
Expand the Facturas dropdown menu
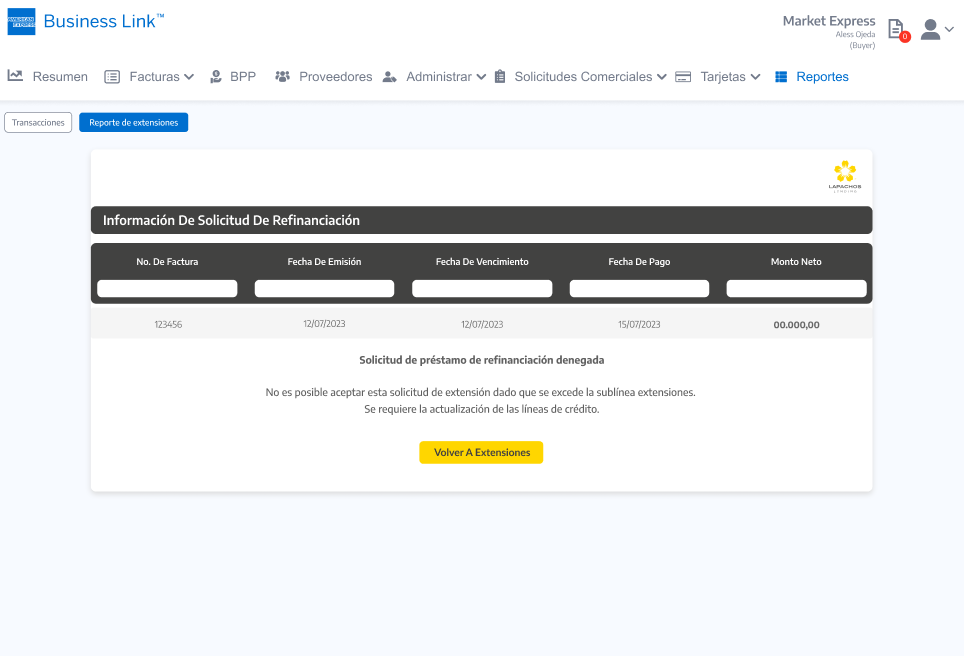click(188, 77)
